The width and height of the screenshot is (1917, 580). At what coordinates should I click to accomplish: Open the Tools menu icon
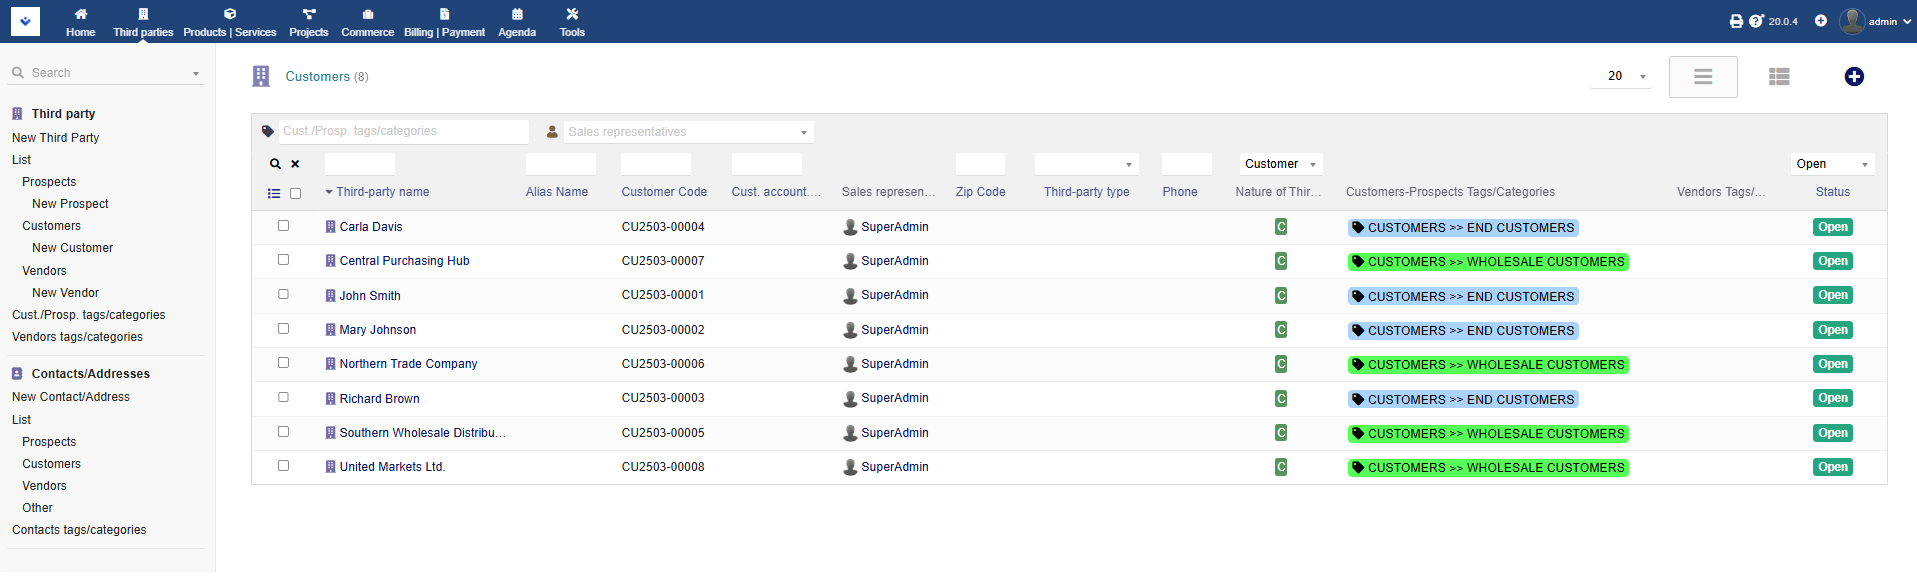(x=572, y=15)
